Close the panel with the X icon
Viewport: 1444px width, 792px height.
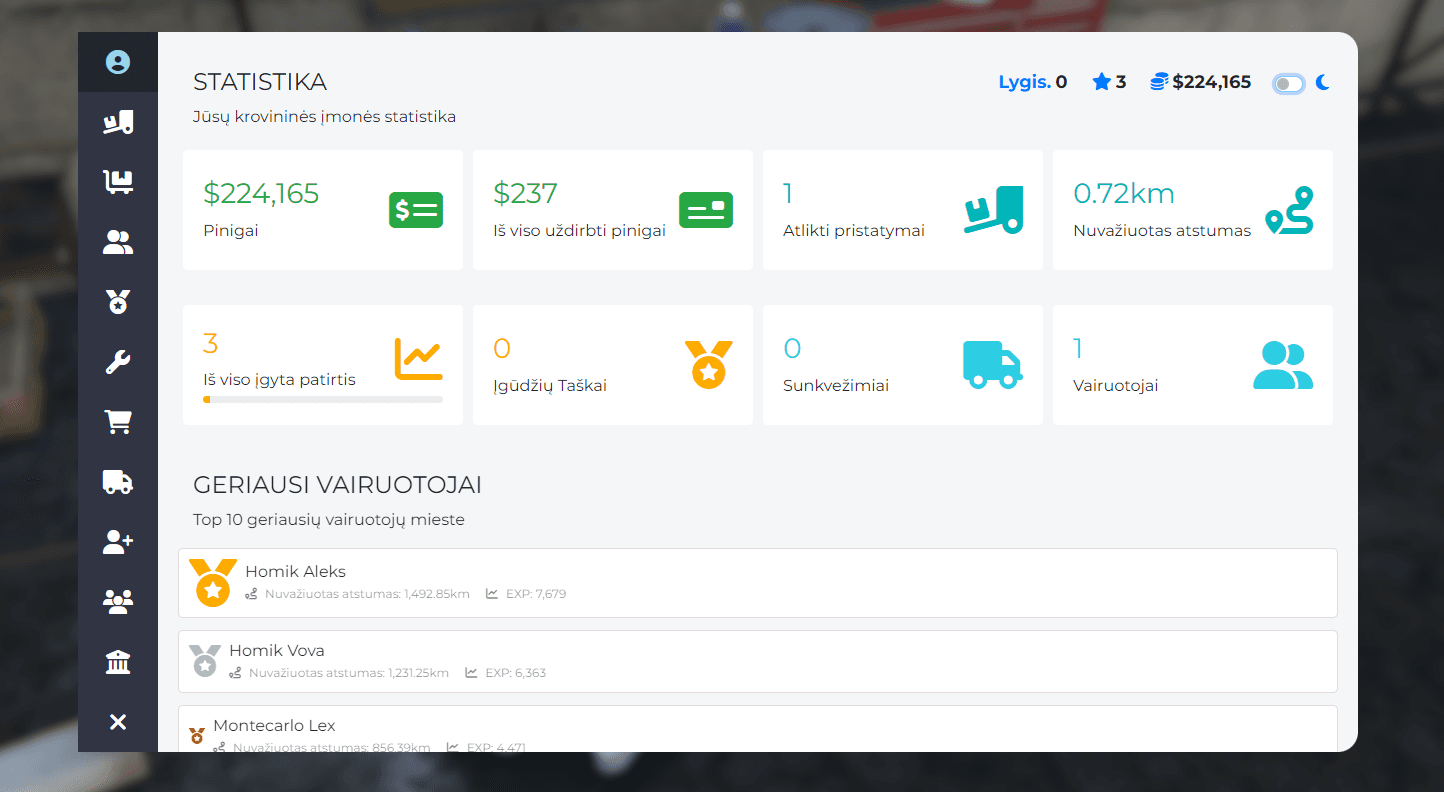click(118, 722)
